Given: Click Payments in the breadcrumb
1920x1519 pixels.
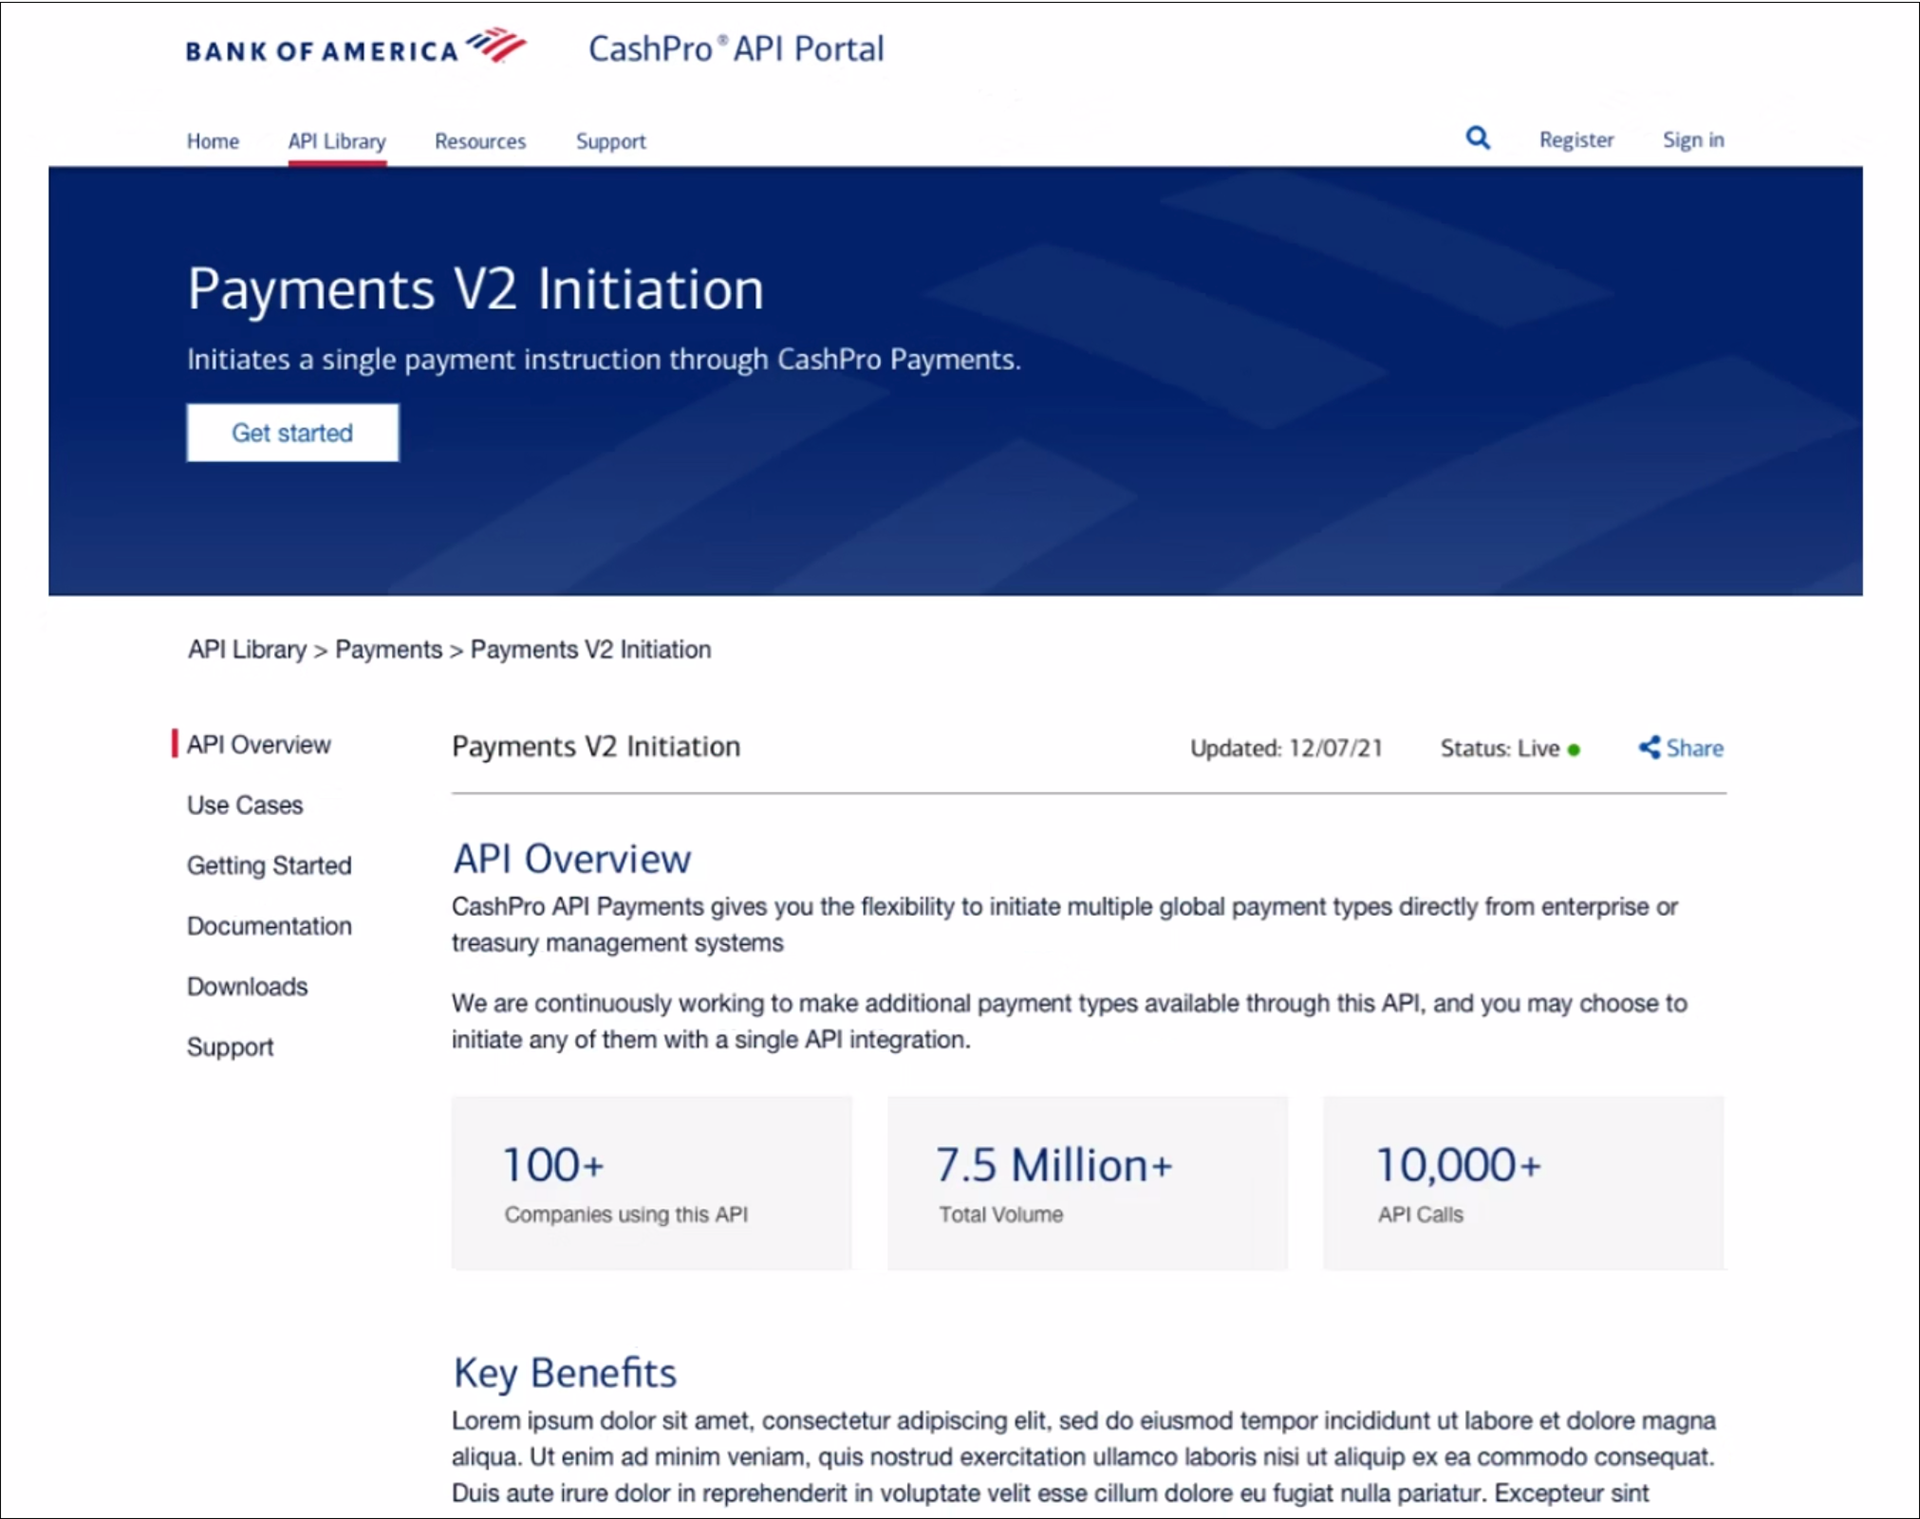Looking at the screenshot, I should [x=388, y=650].
